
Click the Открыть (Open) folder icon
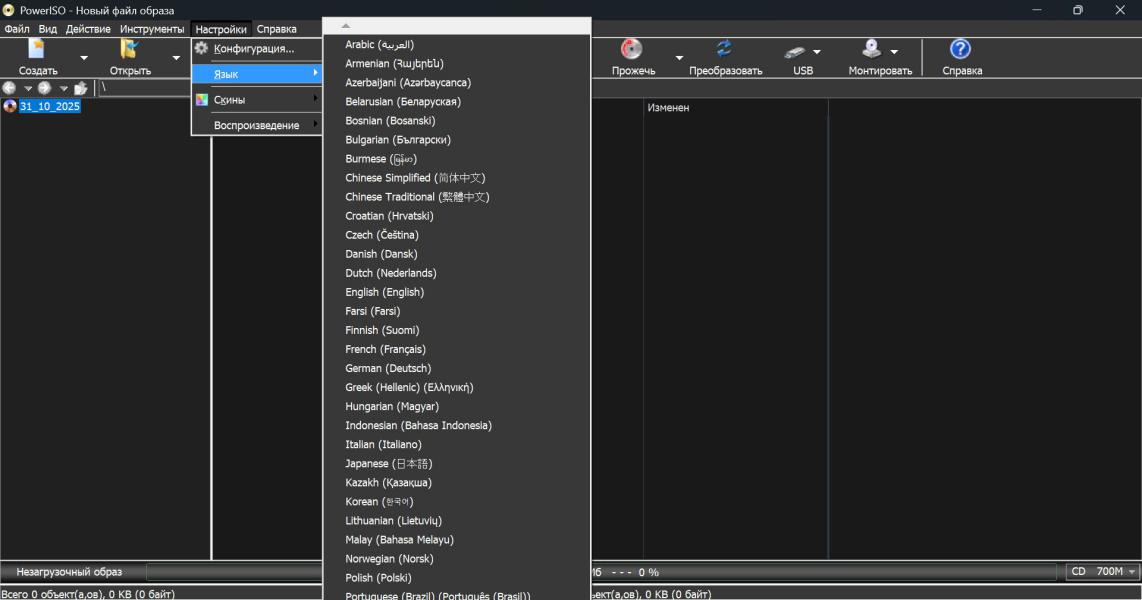point(130,50)
